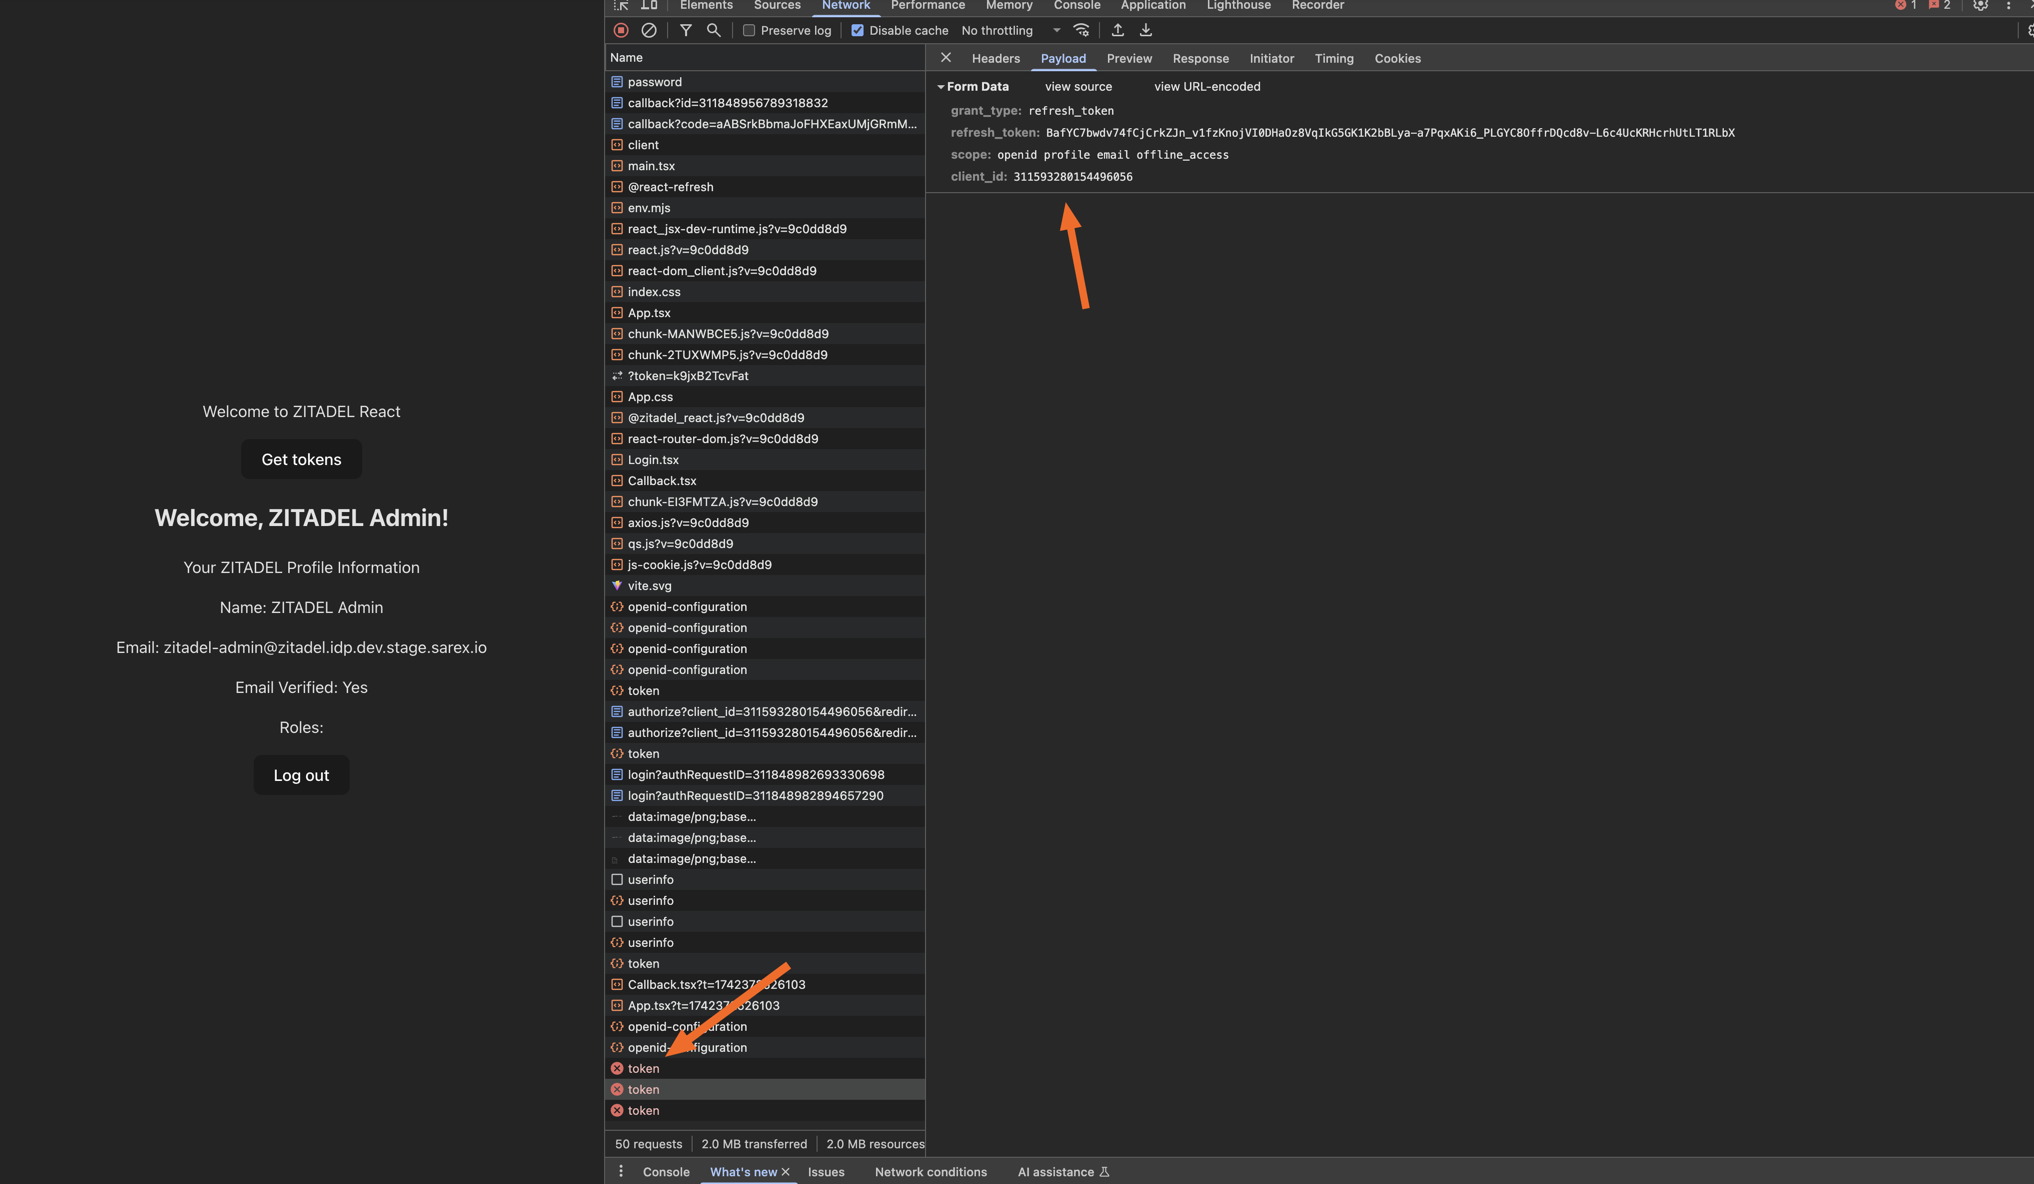The image size is (2034, 1184).
Task: Open the AI assistance drawer tab
Action: 1063,1172
